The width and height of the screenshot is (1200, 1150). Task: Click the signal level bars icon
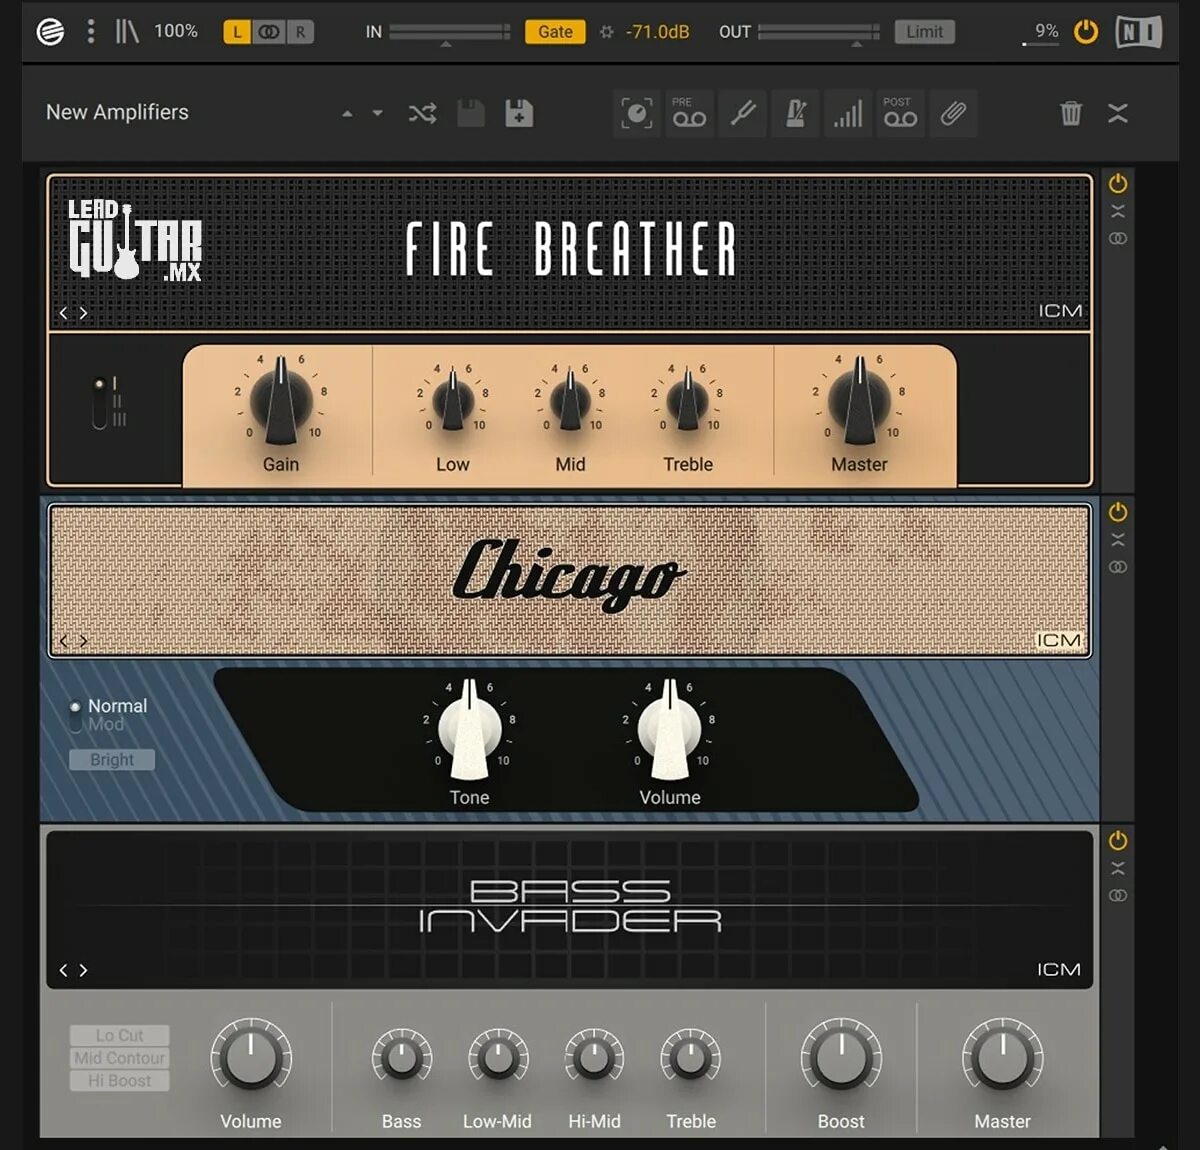pyautogui.click(x=848, y=113)
